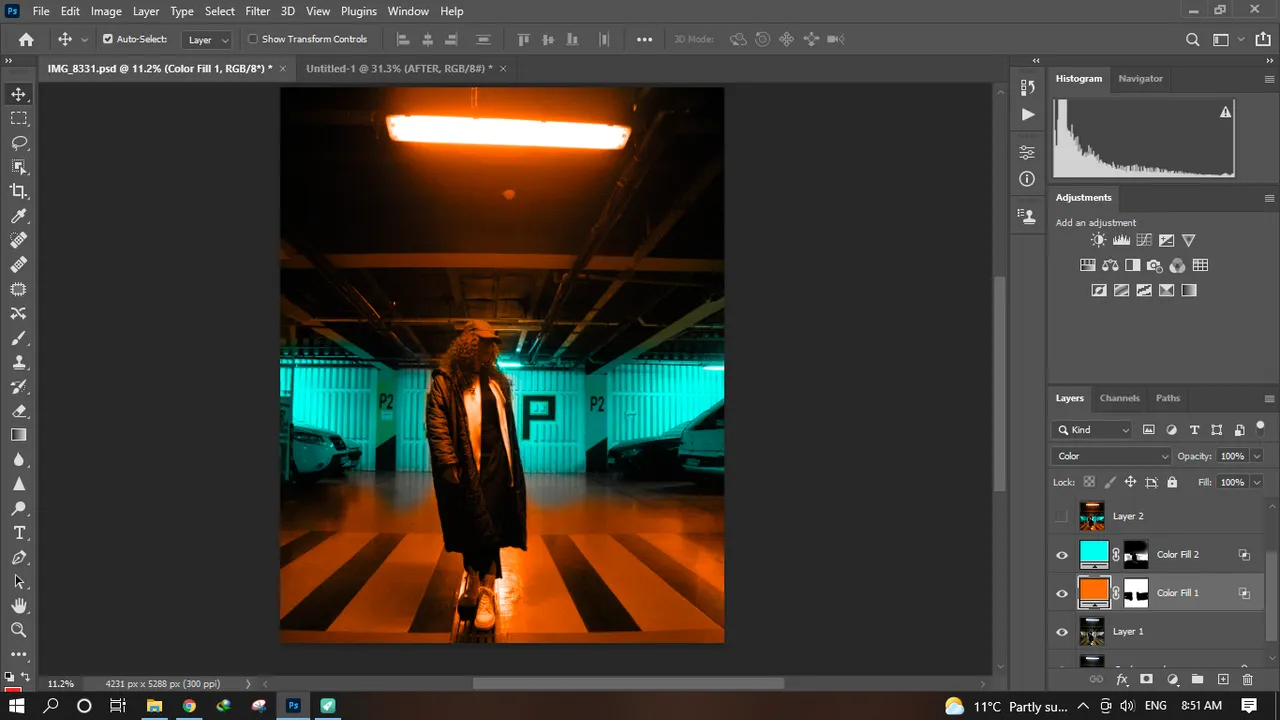The image size is (1280, 720).
Task: Create a new group folder
Action: pyautogui.click(x=1198, y=680)
